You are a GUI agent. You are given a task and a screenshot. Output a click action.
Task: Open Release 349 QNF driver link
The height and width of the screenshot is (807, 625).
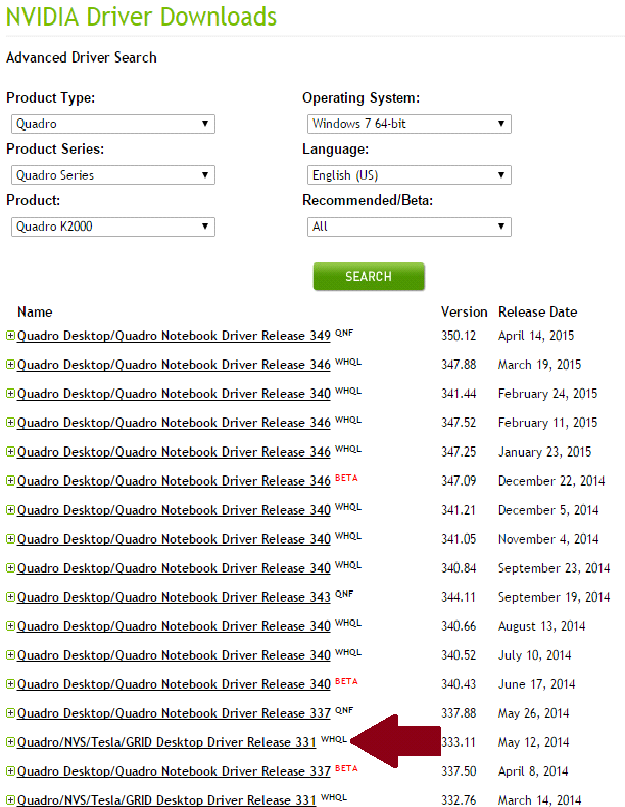click(x=174, y=336)
